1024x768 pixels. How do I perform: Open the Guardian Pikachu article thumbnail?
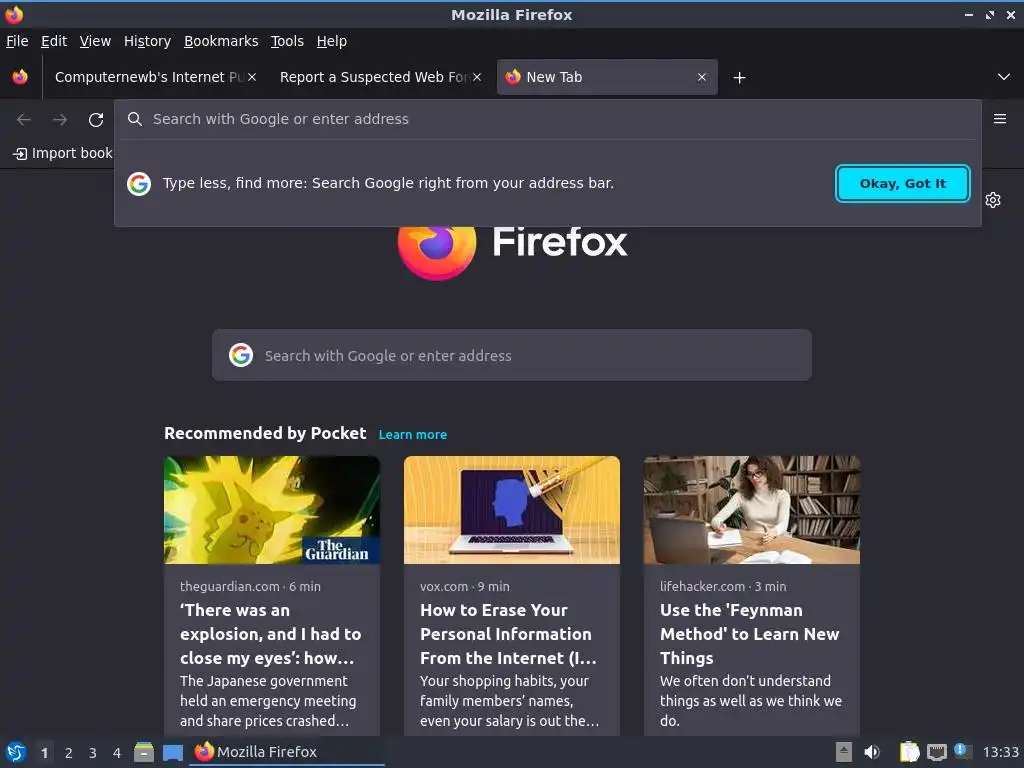point(272,509)
